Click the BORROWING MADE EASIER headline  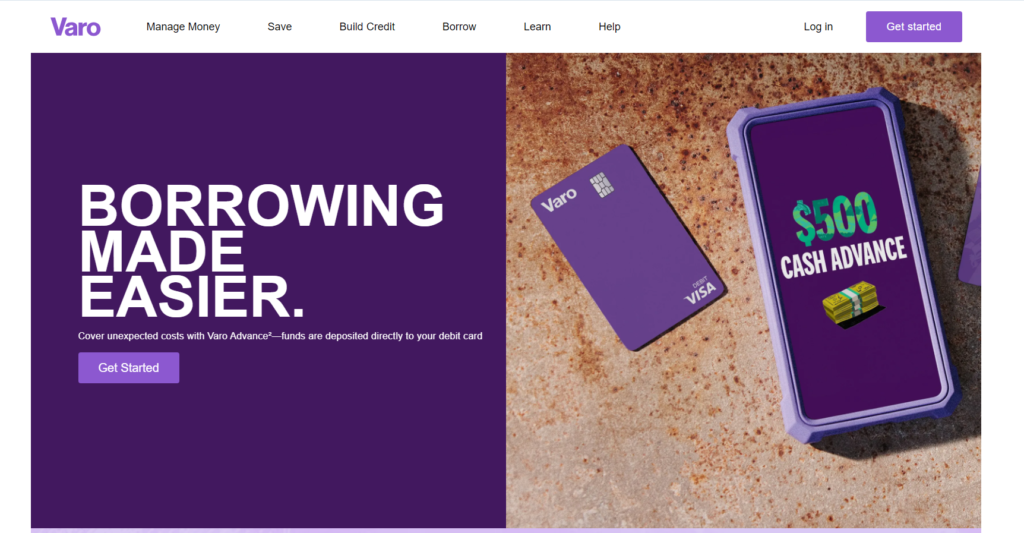pos(261,251)
